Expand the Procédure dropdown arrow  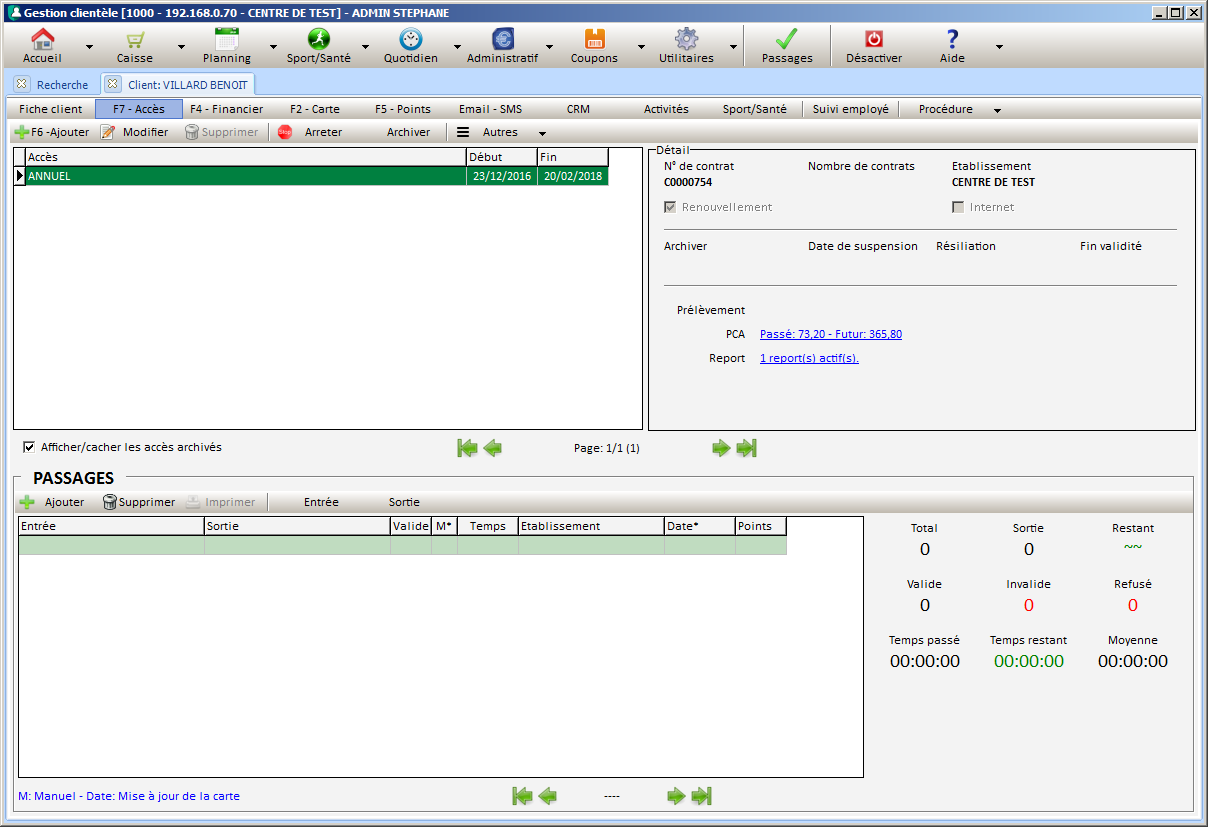point(997,110)
